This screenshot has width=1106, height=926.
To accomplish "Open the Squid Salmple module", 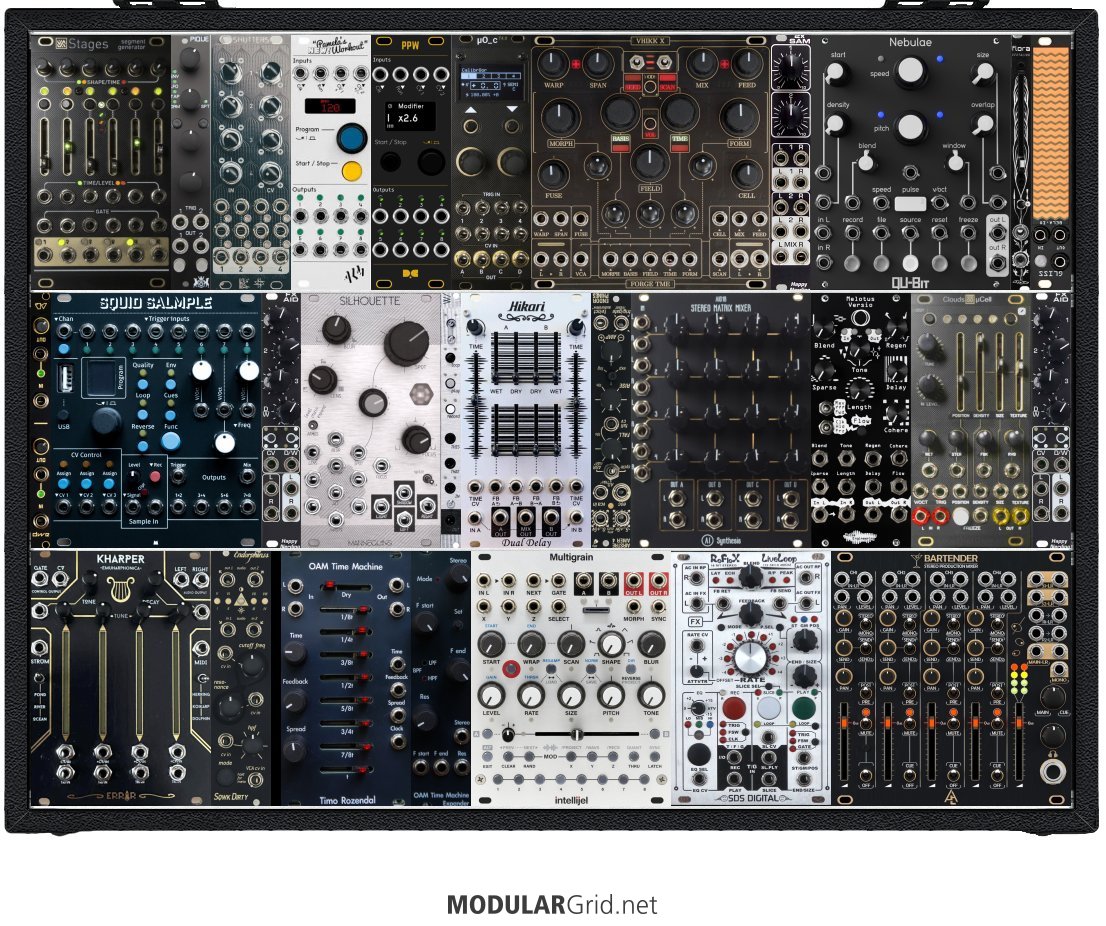I will point(156,420).
